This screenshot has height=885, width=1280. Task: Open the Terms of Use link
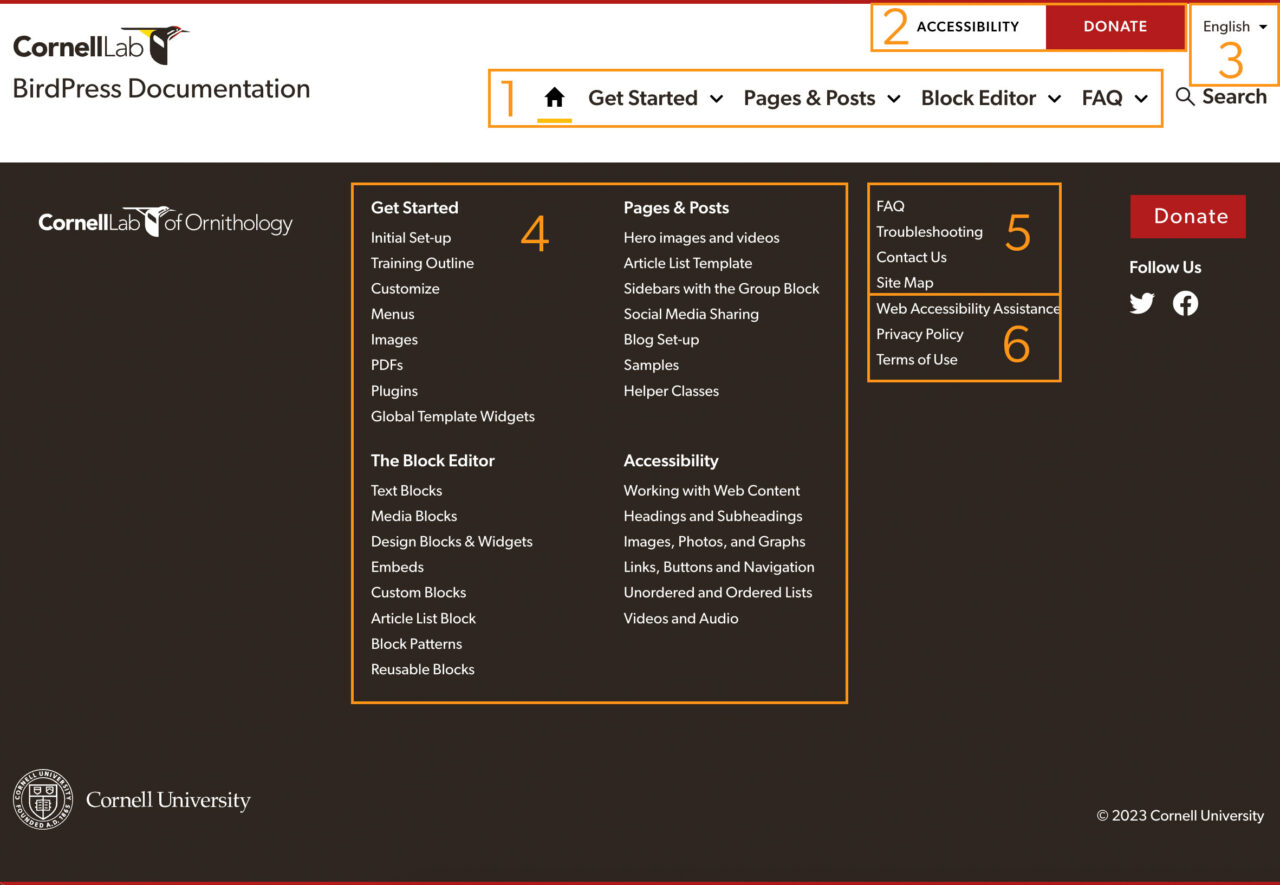917,360
